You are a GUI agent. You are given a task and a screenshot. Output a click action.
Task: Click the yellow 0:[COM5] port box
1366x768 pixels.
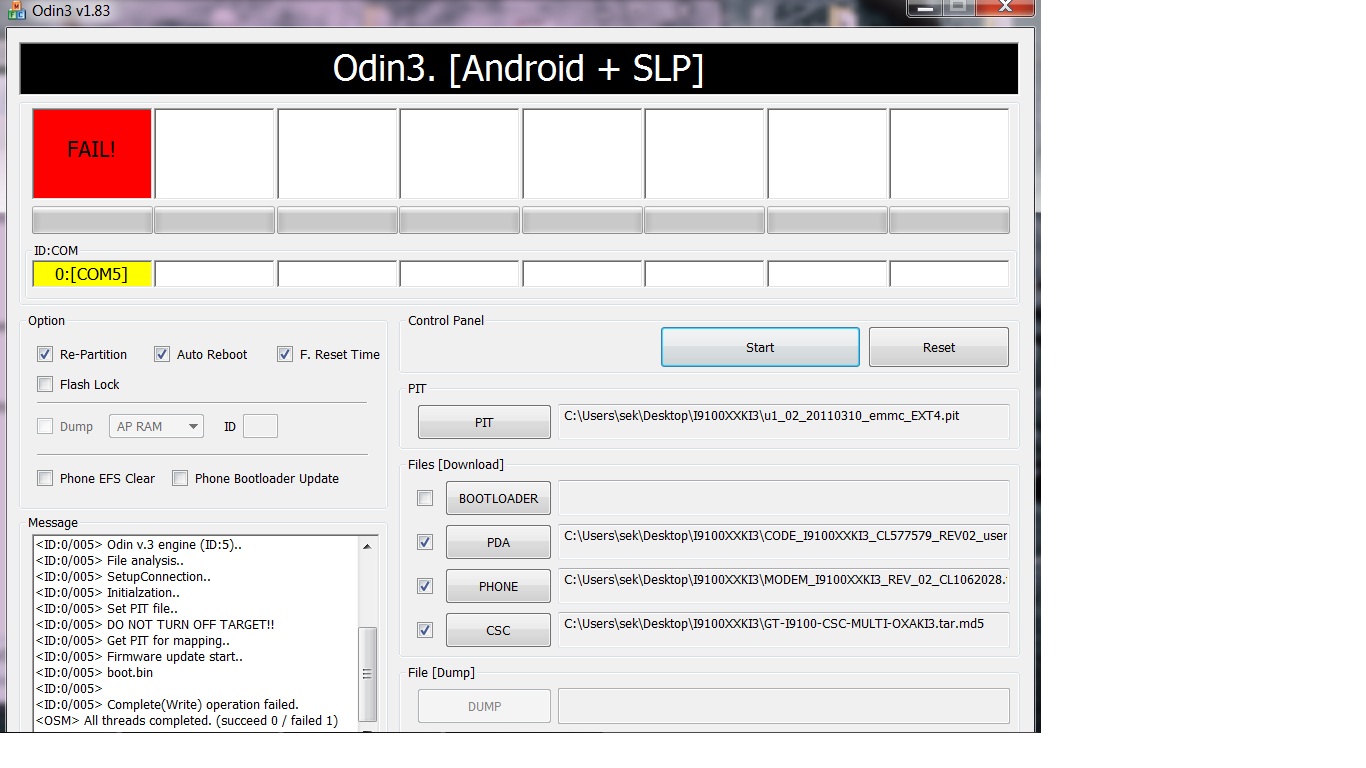[x=92, y=273]
